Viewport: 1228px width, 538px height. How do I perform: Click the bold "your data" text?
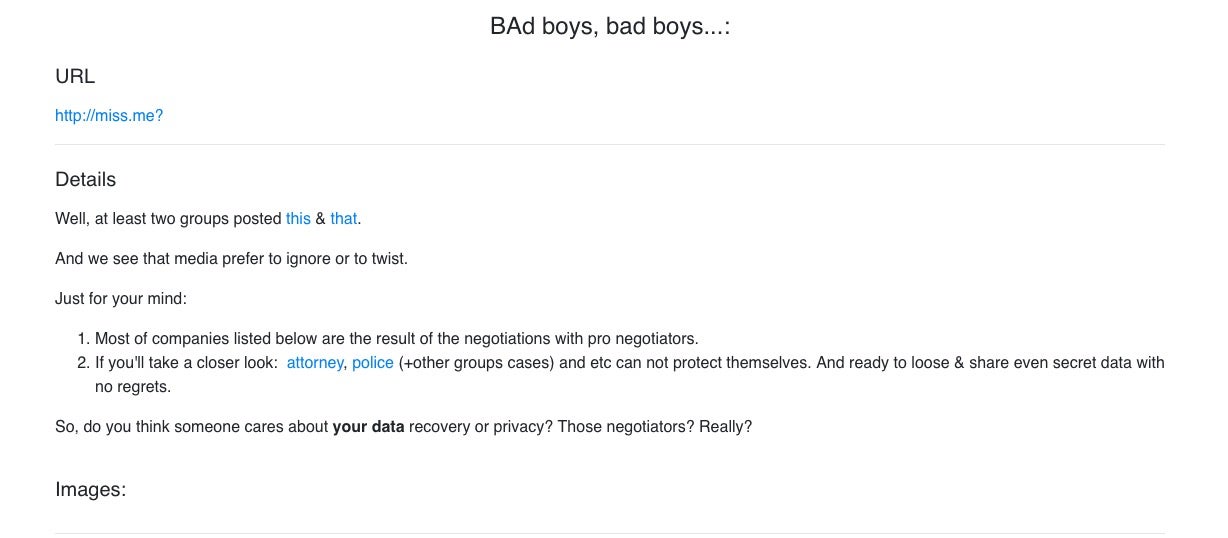[x=368, y=427]
